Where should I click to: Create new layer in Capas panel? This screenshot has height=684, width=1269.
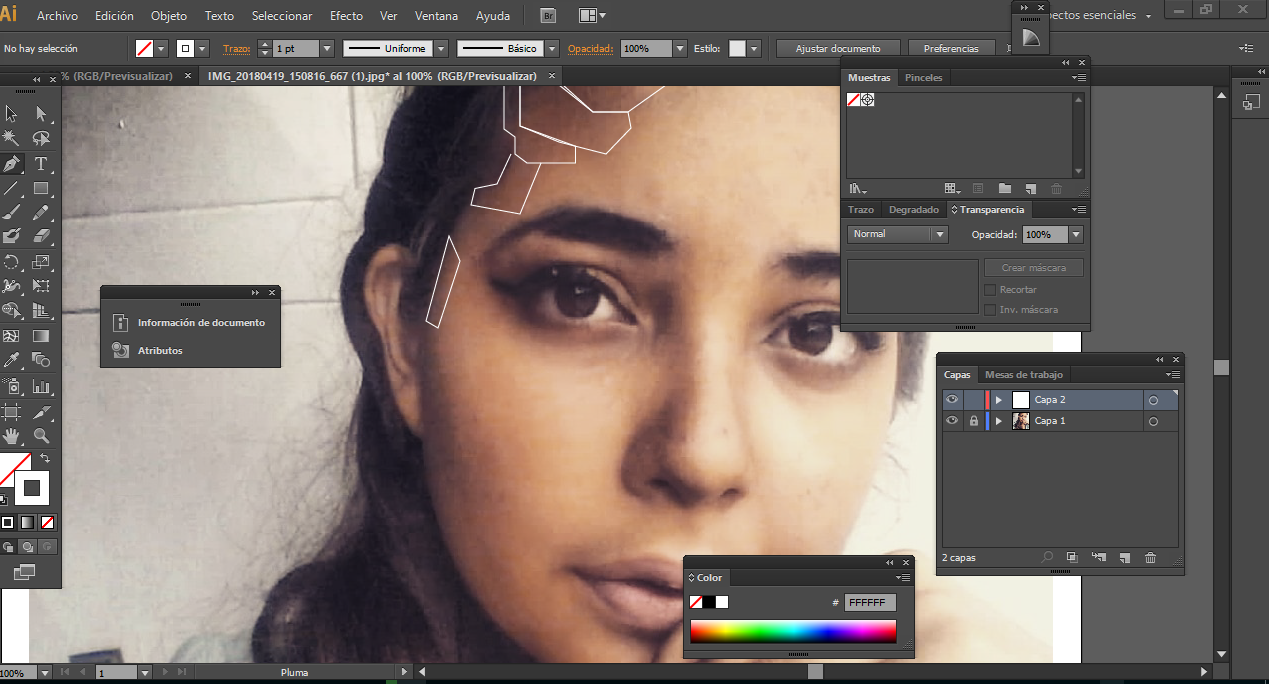[x=1124, y=557]
